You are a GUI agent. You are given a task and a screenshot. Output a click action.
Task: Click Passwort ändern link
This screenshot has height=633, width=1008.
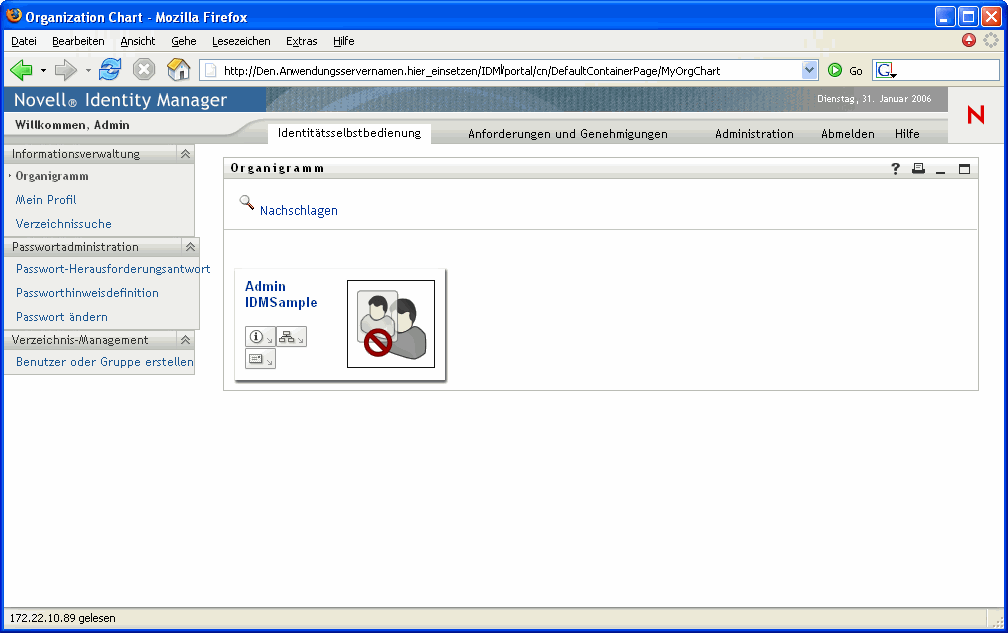pyautogui.click(x=62, y=317)
